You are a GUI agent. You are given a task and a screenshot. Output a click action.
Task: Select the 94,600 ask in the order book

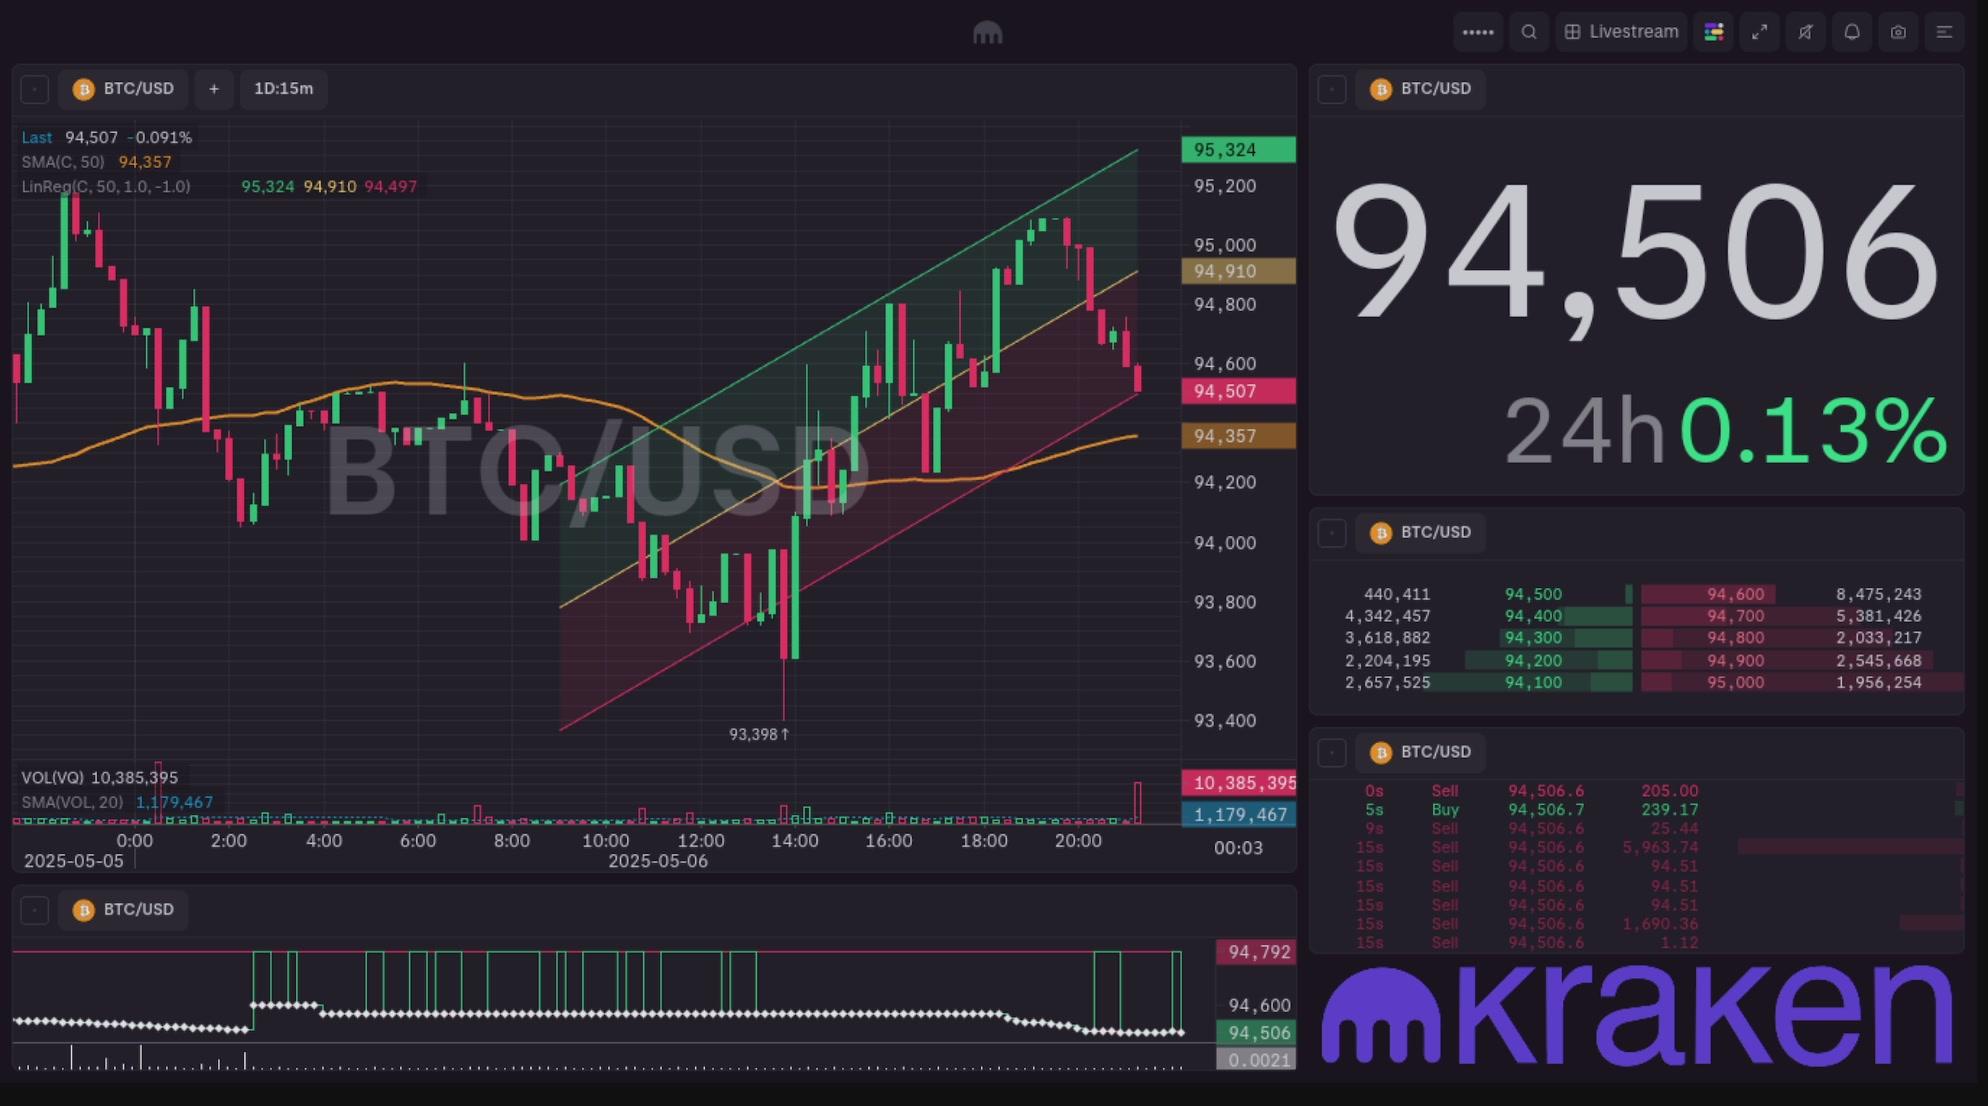pos(1736,595)
